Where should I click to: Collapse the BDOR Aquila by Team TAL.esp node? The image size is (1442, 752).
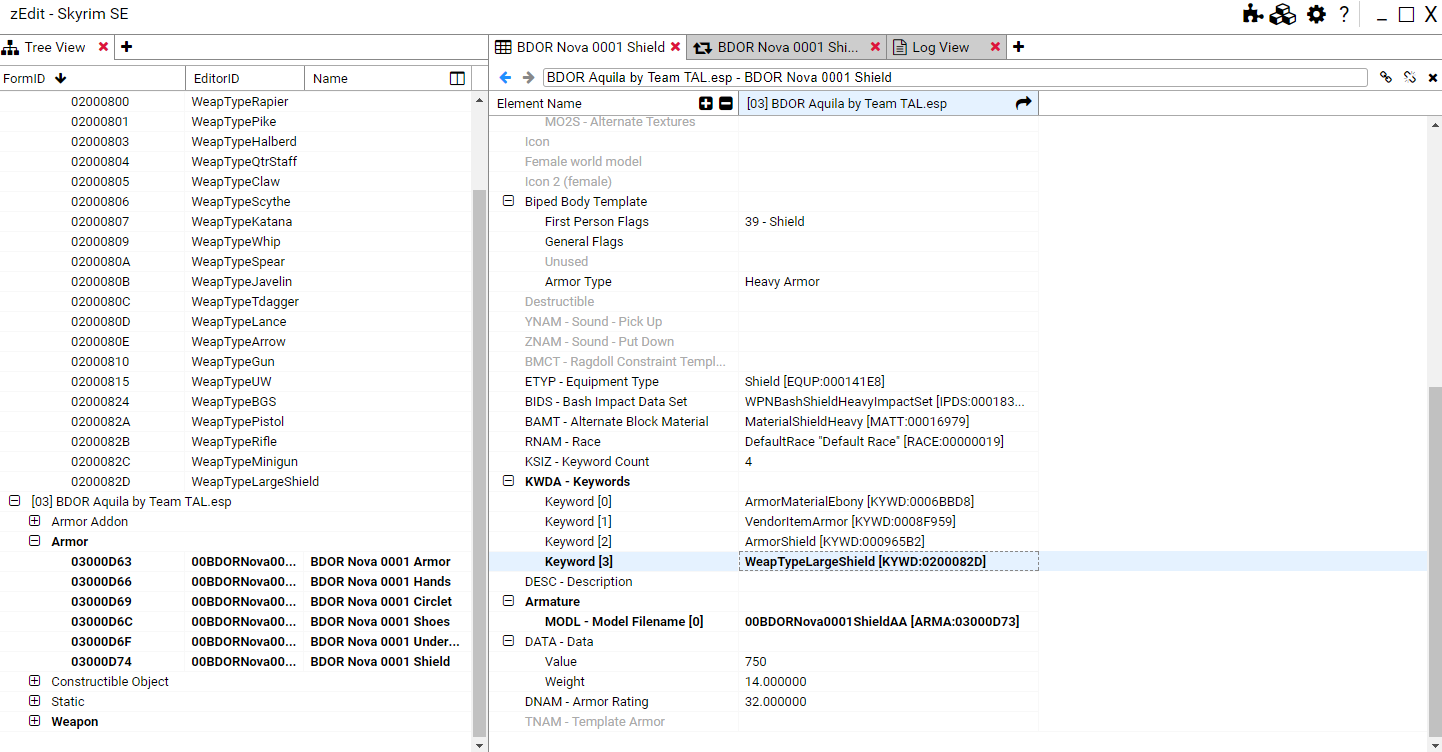(x=14, y=501)
